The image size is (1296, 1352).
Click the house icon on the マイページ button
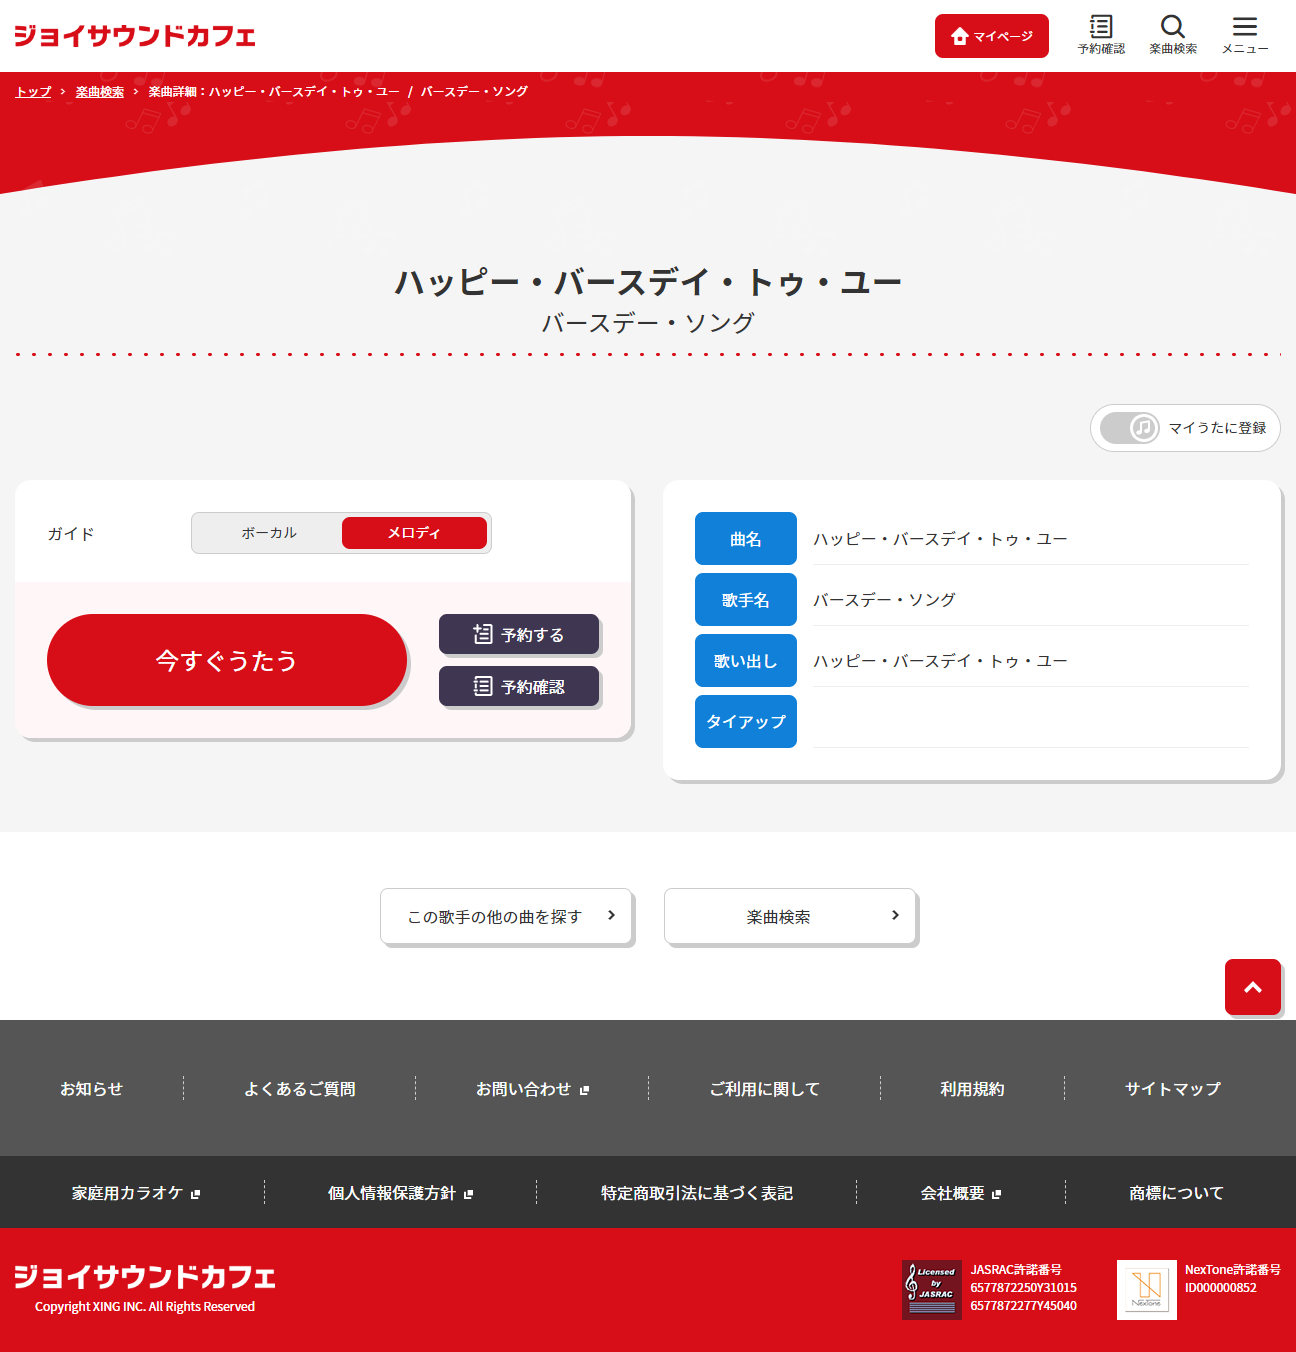(x=960, y=36)
